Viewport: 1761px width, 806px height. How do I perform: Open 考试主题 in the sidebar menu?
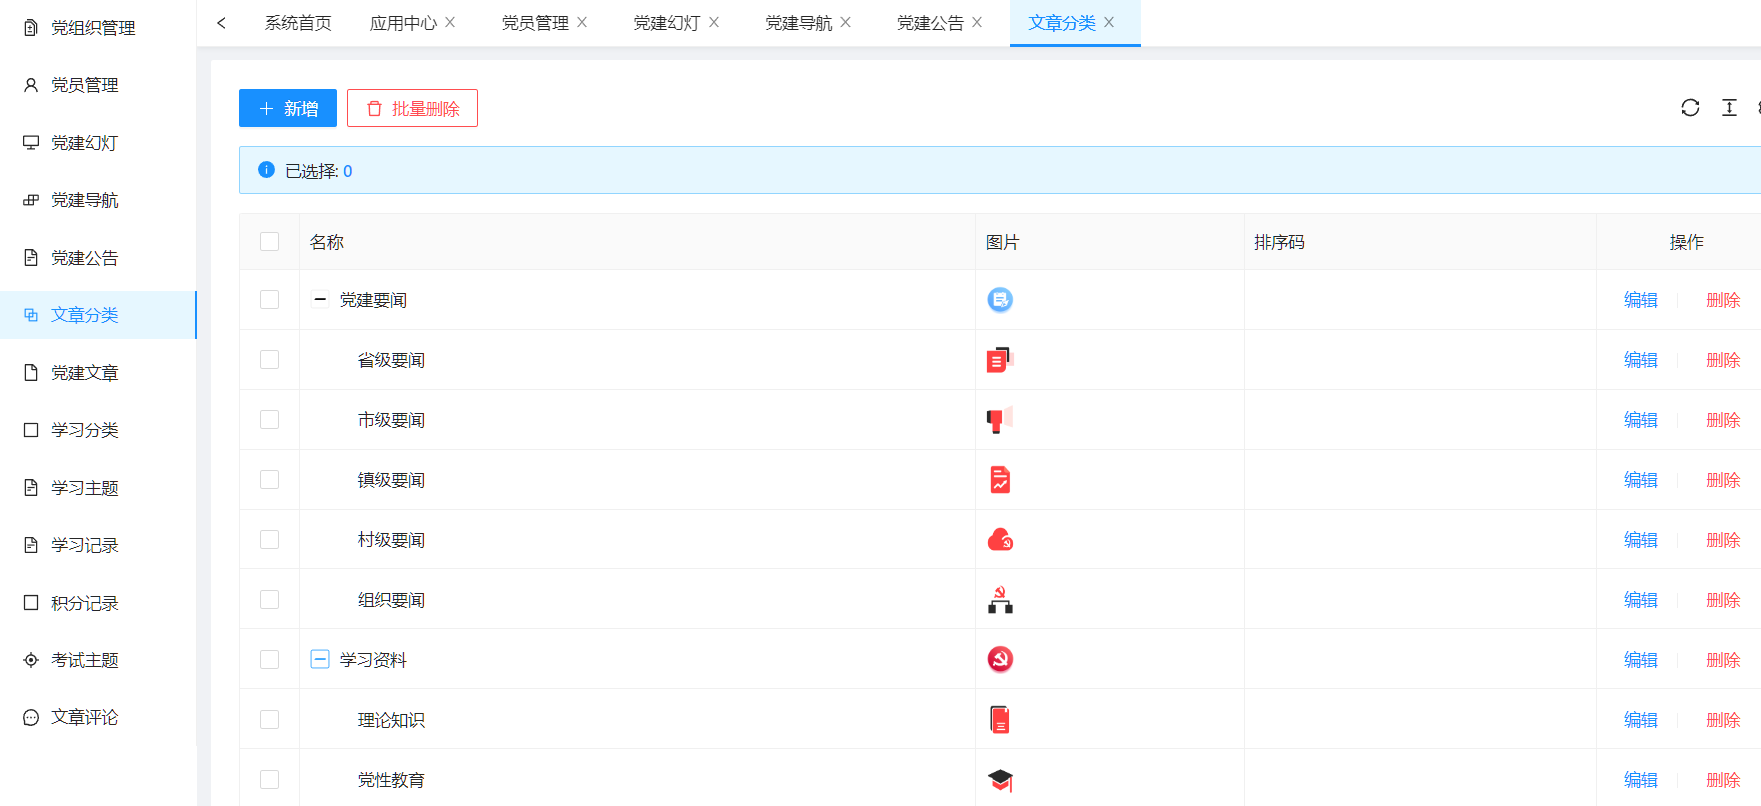85,660
